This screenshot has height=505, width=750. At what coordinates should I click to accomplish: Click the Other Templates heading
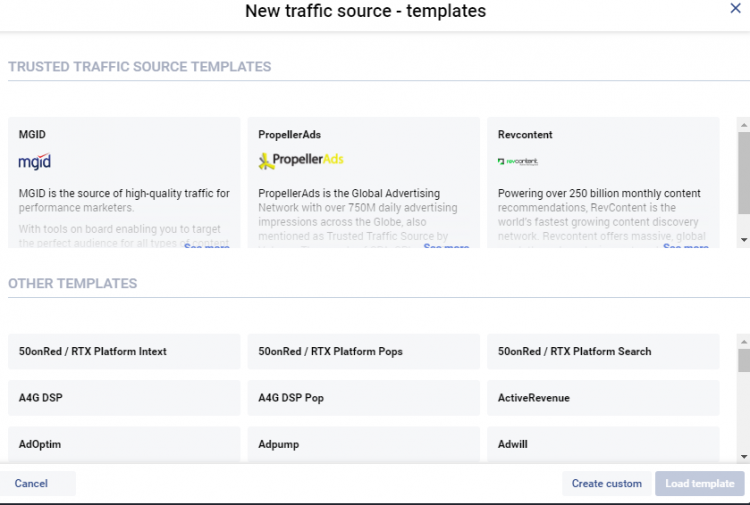coord(73,284)
